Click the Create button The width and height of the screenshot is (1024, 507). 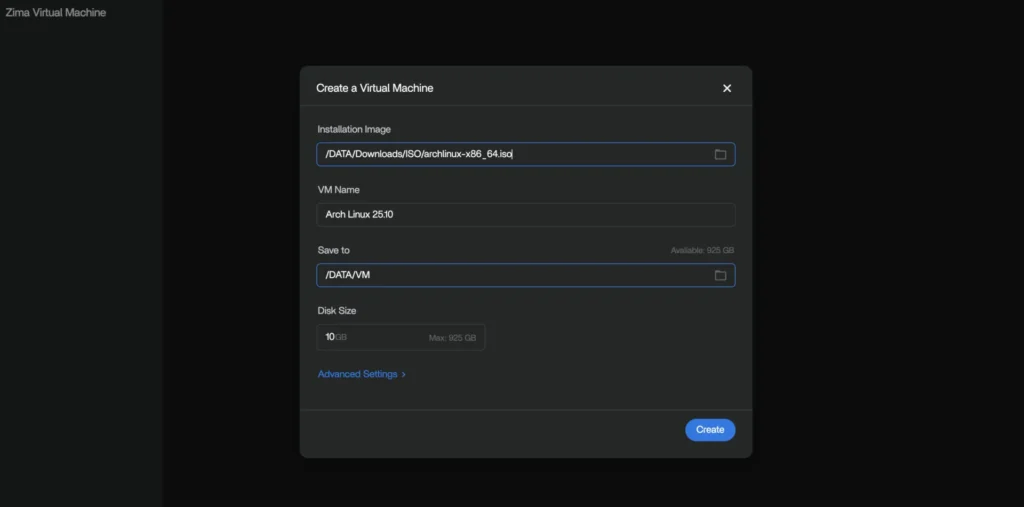click(x=710, y=430)
